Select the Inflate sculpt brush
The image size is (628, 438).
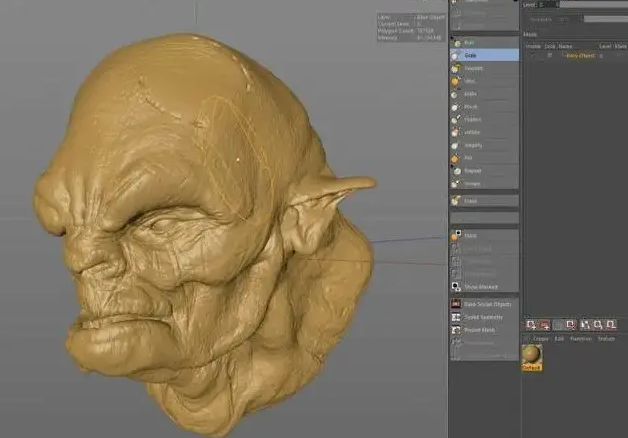tap(484, 132)
